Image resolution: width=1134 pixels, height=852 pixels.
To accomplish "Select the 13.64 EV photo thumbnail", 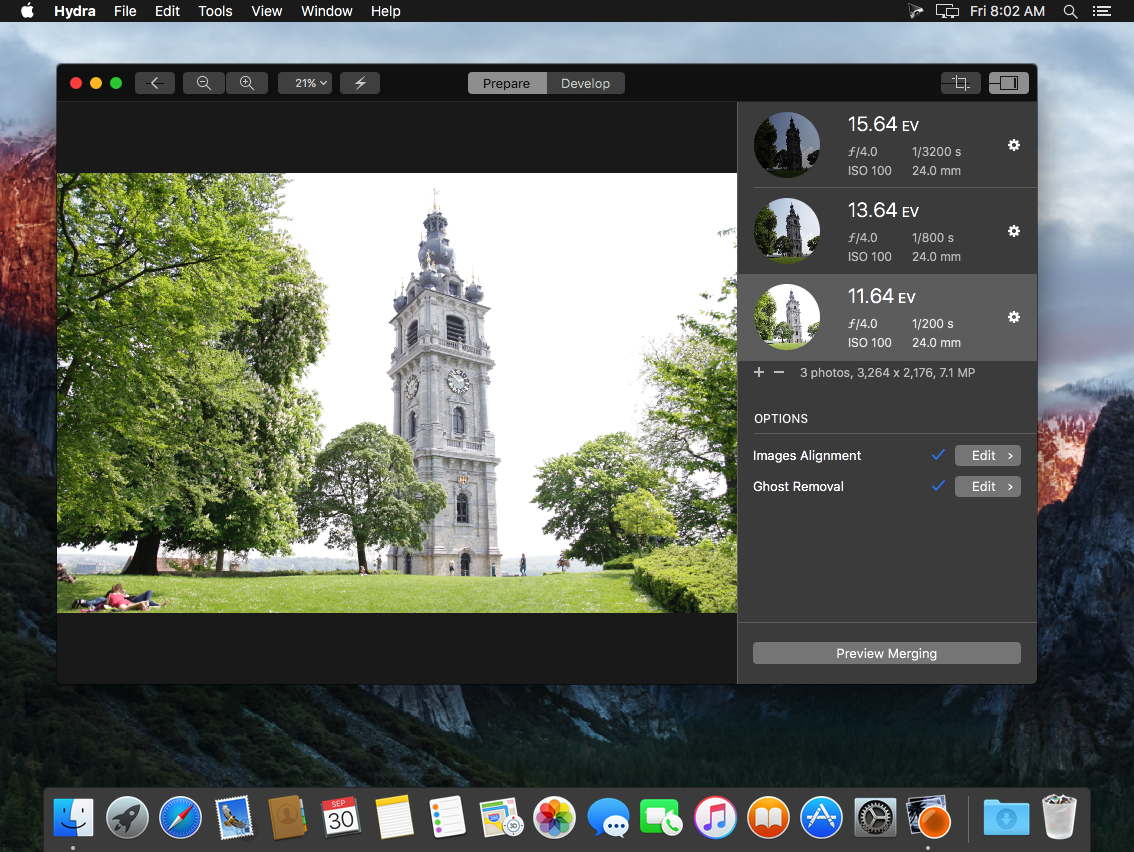I will (787, 231).
